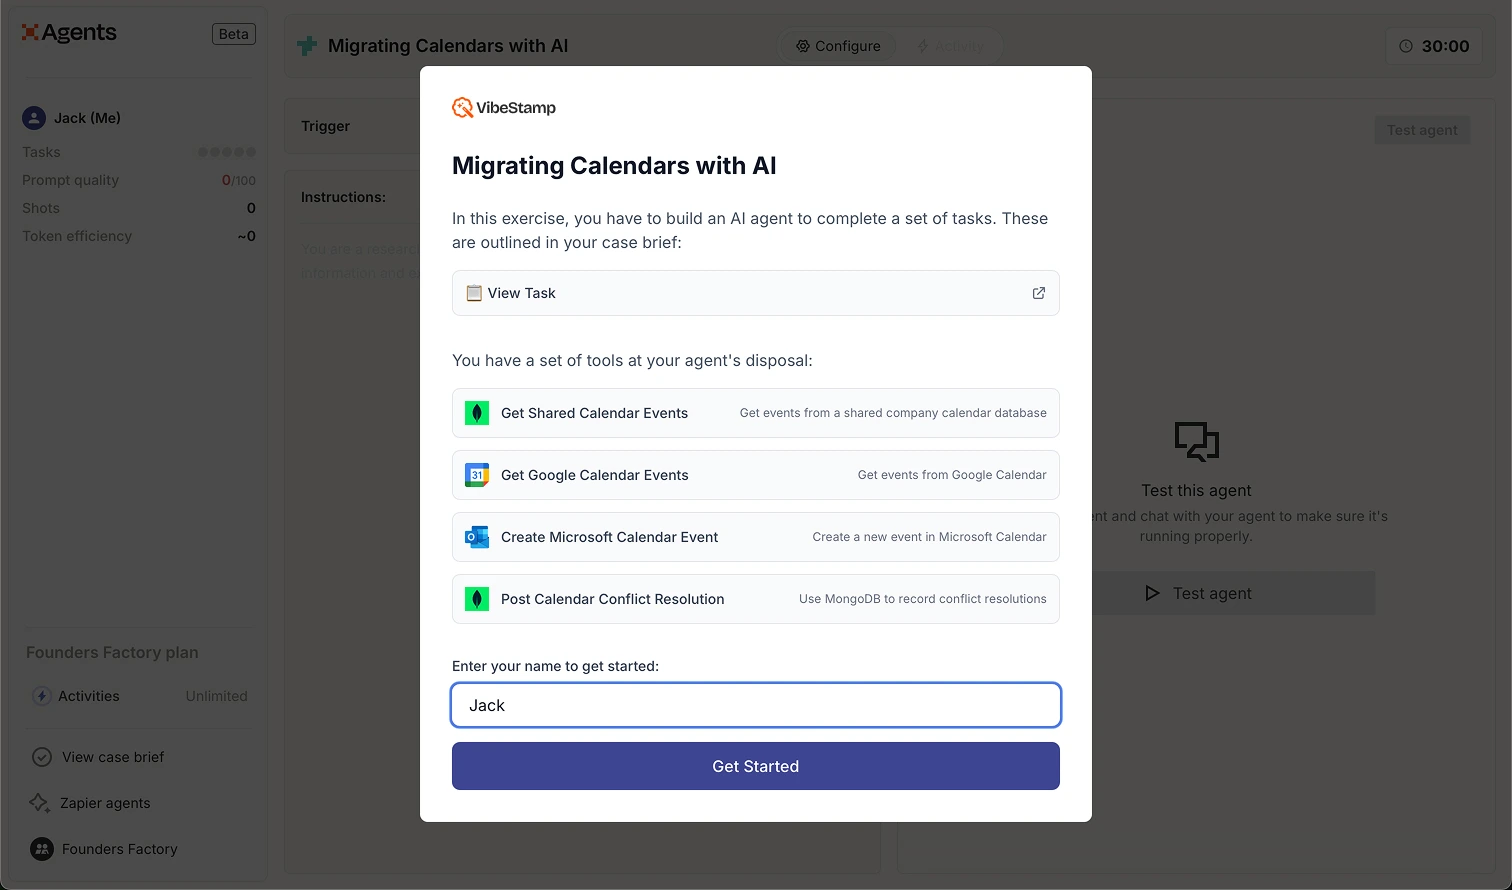Click the timer clock icon
The width and height of the screenshot is (1512, 890).
pos(1406,46)
